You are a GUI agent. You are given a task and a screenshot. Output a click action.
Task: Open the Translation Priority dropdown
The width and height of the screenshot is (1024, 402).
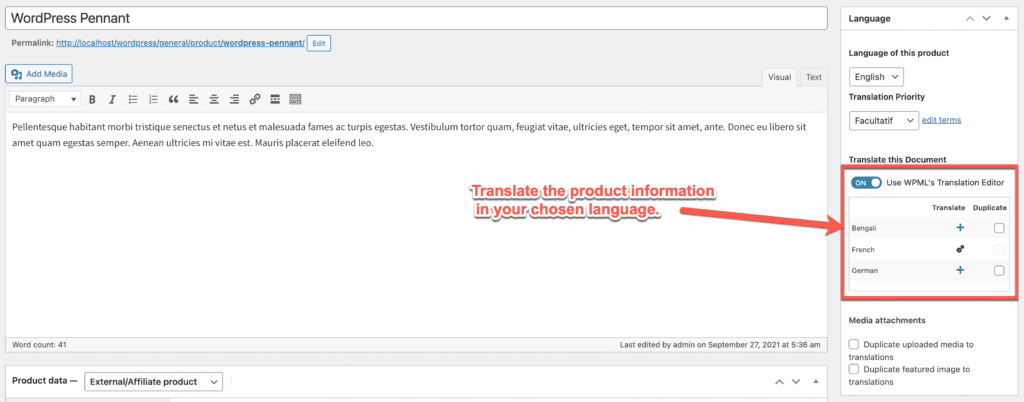[884, 120]
